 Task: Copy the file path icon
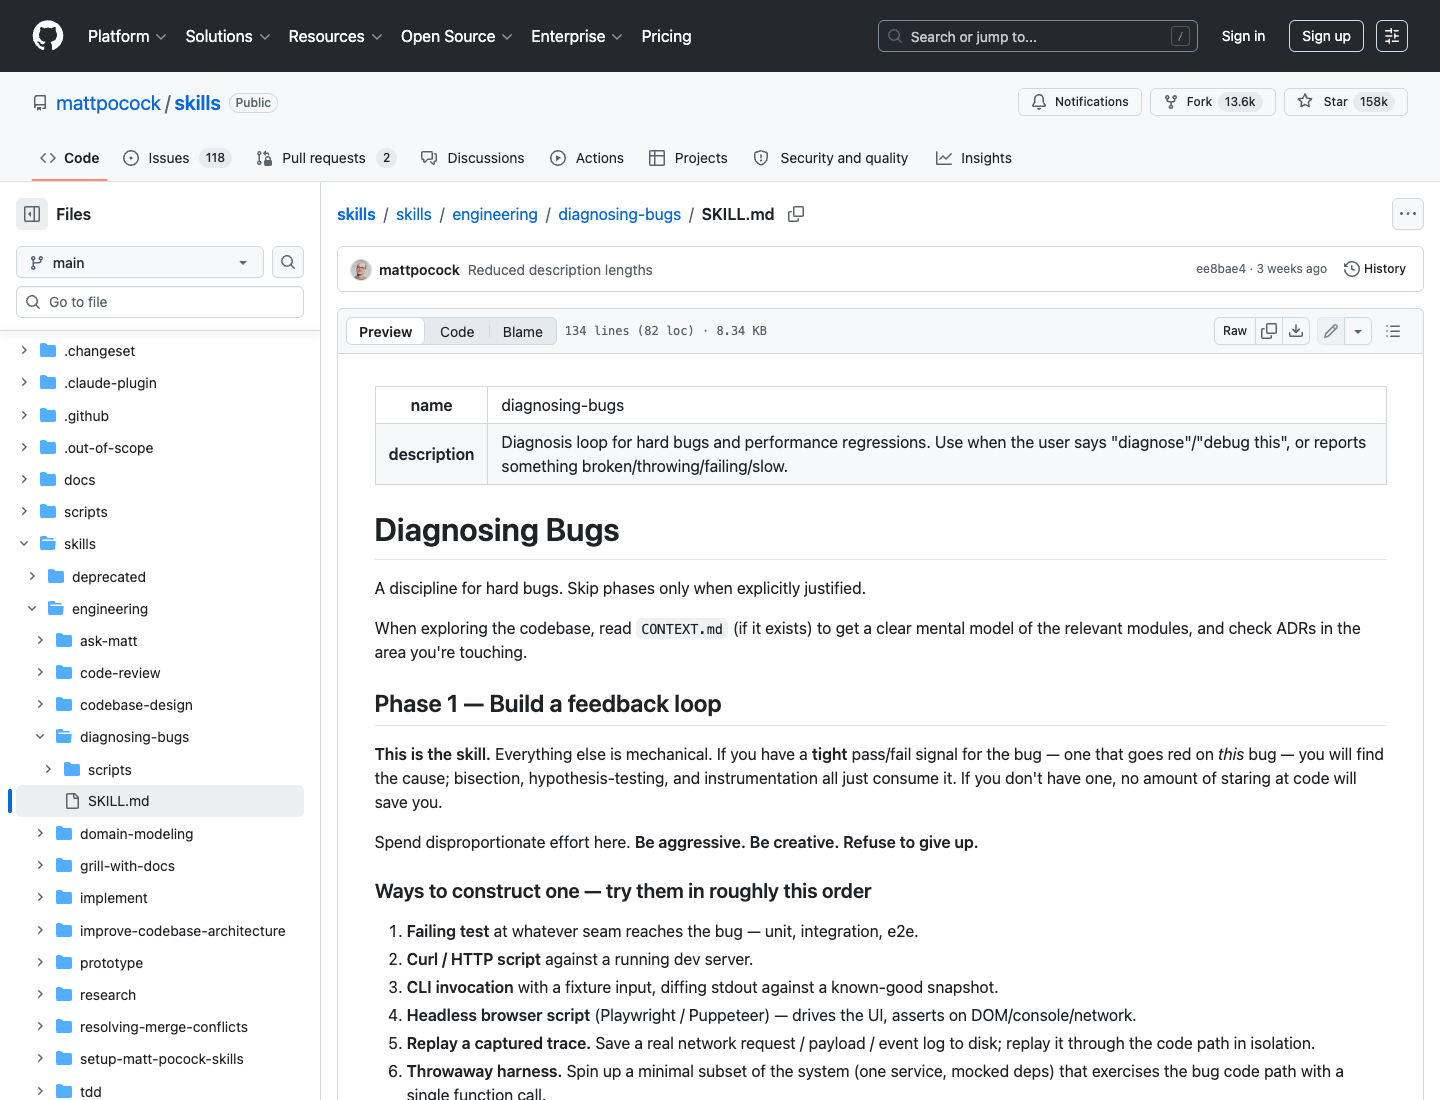[796, 214]
